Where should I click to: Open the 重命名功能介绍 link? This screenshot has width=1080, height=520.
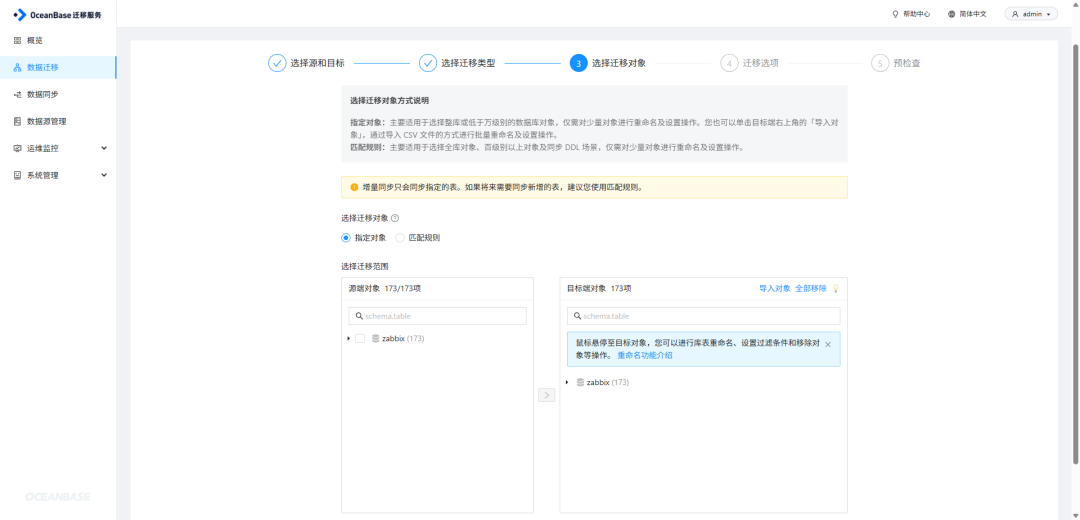click(645, 355)
